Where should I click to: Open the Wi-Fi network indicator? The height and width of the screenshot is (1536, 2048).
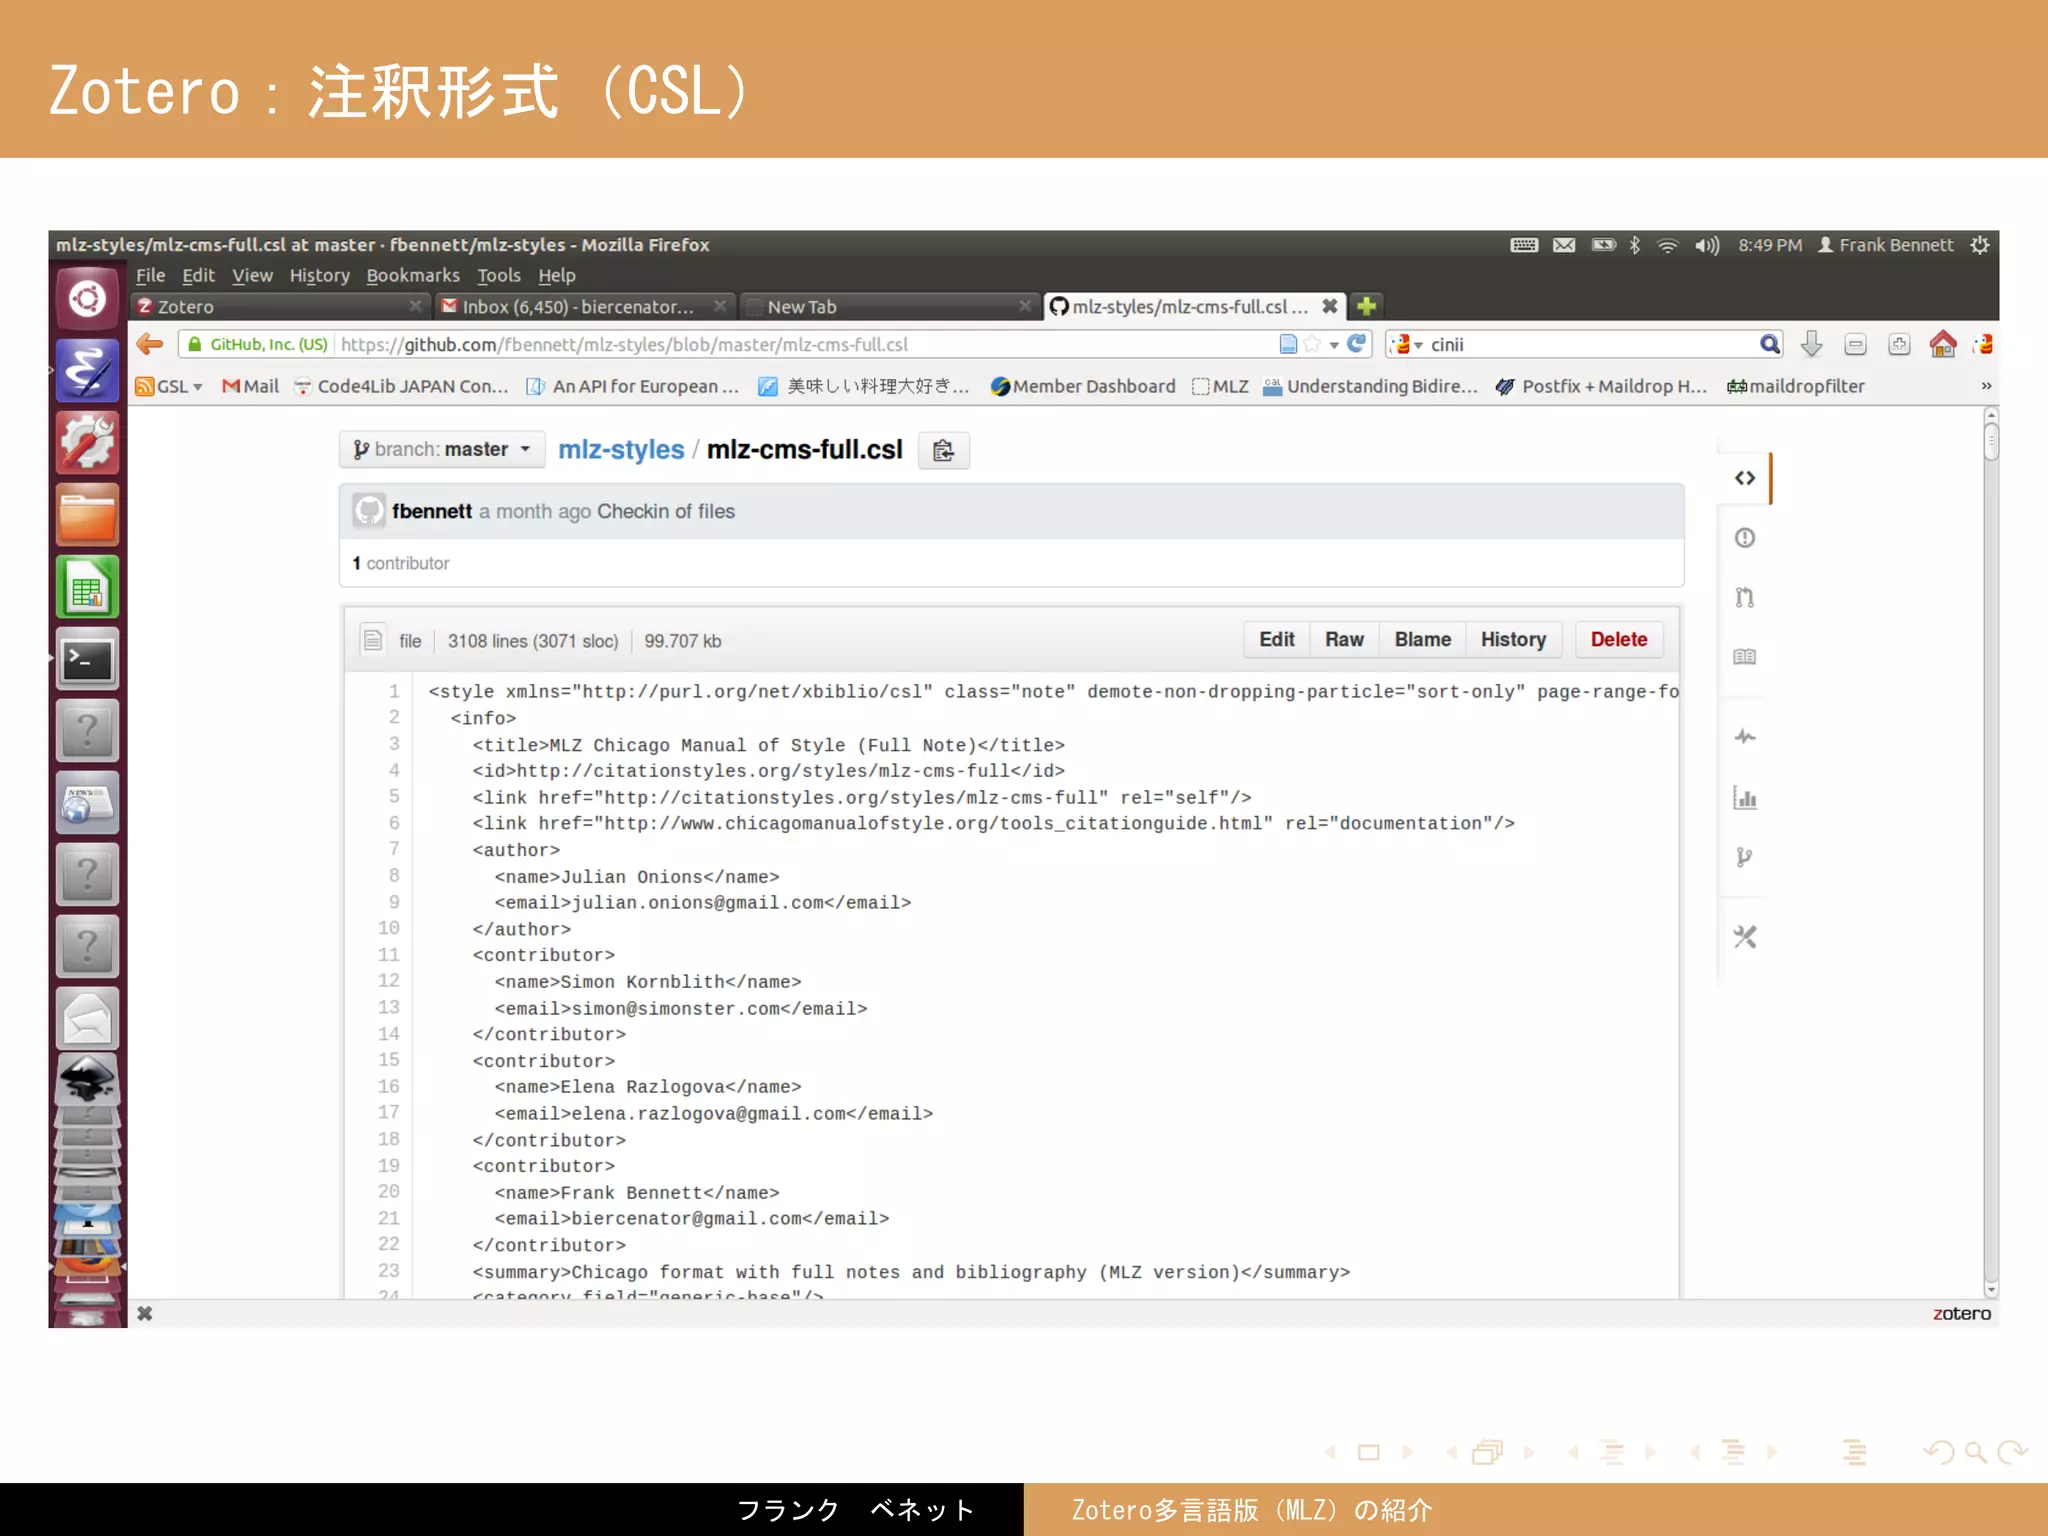click(x=1667, y=245)
